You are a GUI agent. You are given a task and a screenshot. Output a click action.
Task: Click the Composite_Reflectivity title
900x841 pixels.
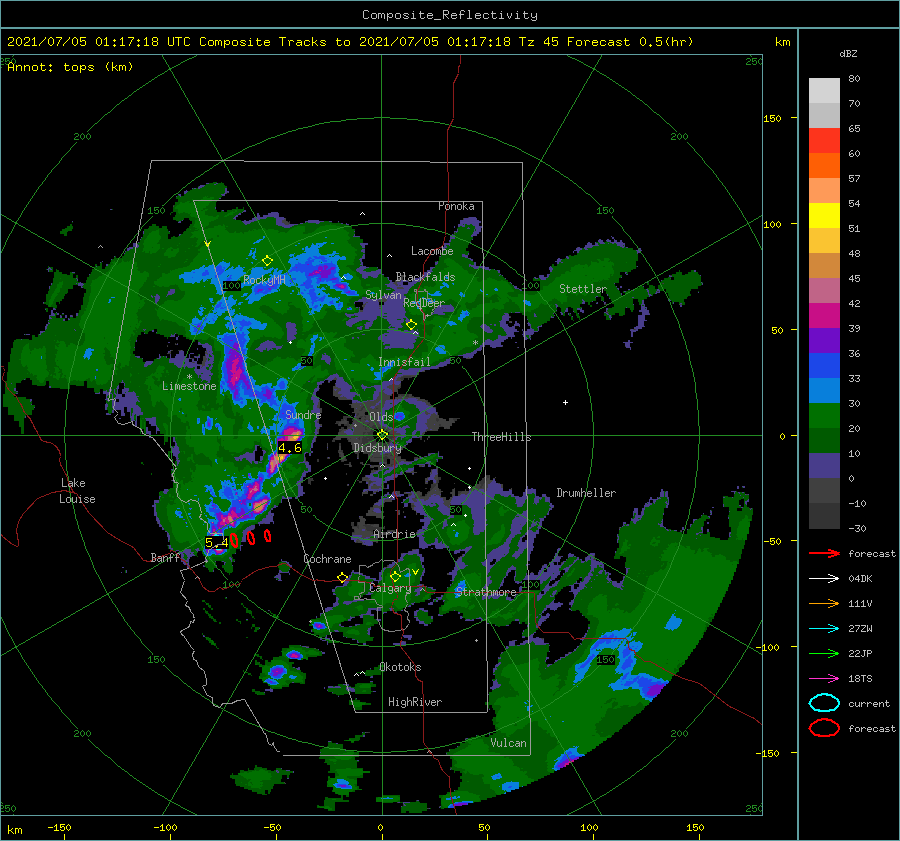pos(450,15)
